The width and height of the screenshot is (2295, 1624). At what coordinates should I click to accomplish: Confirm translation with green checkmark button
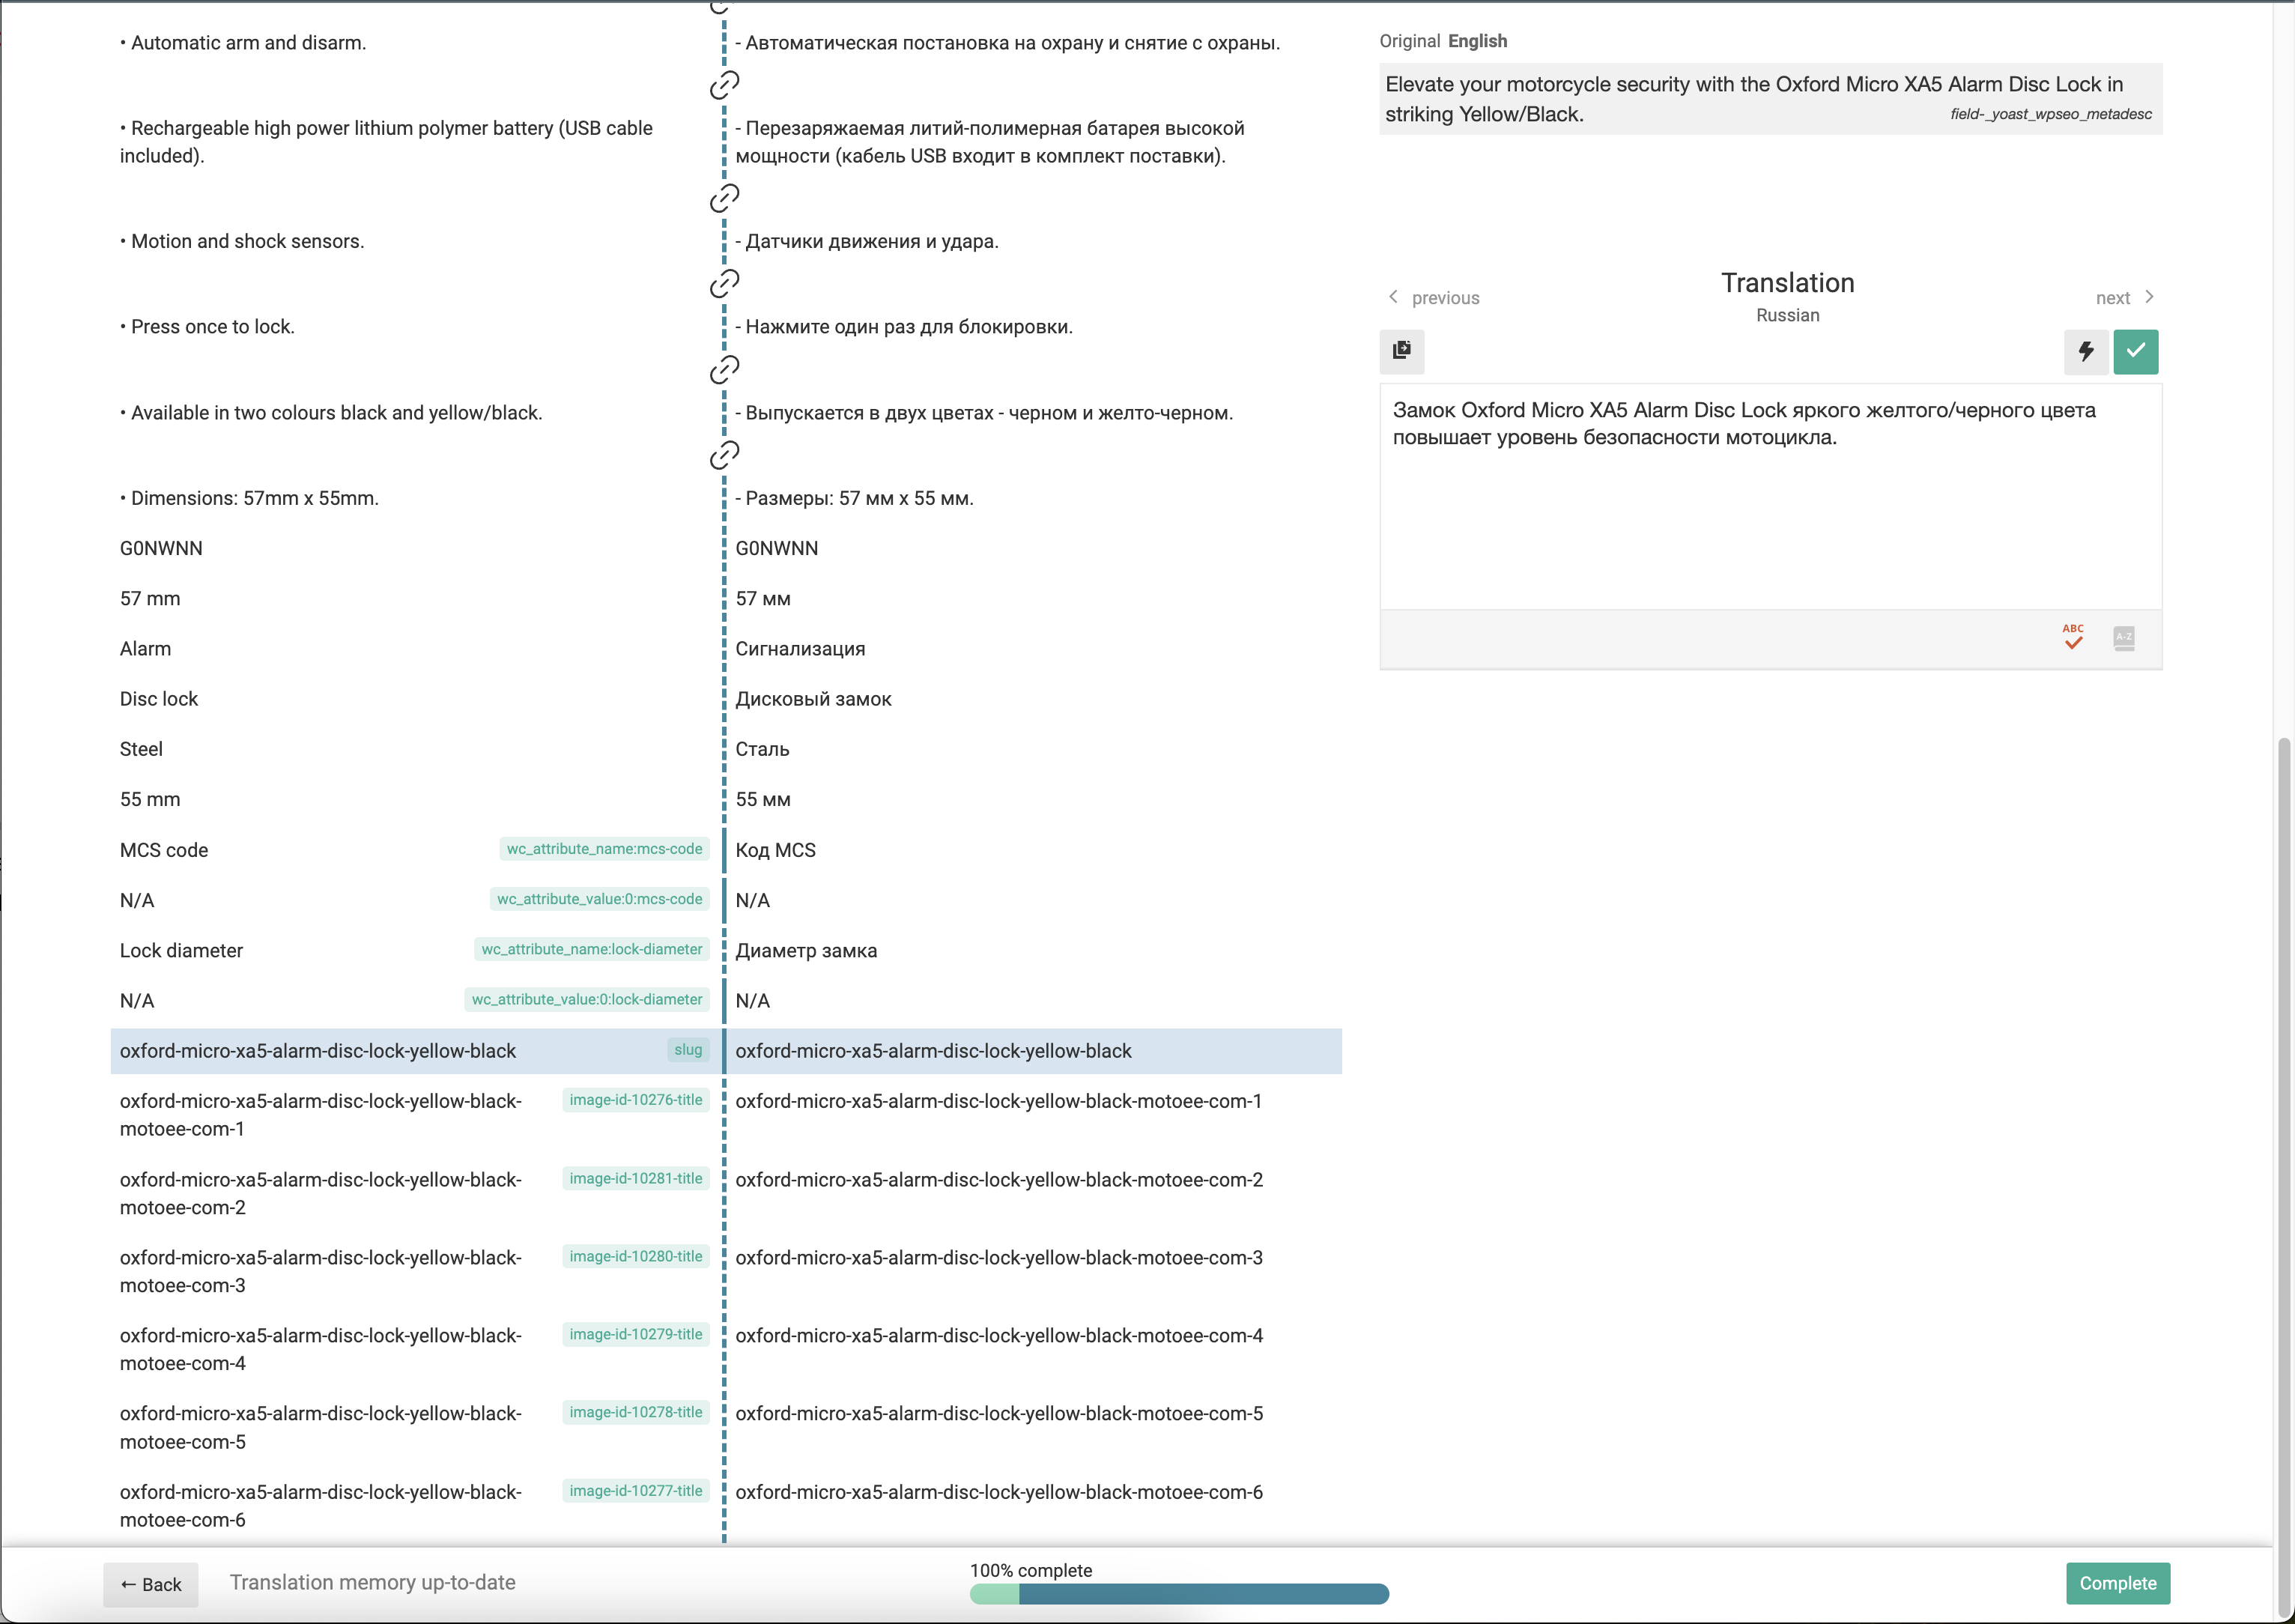coord(2136,351)
